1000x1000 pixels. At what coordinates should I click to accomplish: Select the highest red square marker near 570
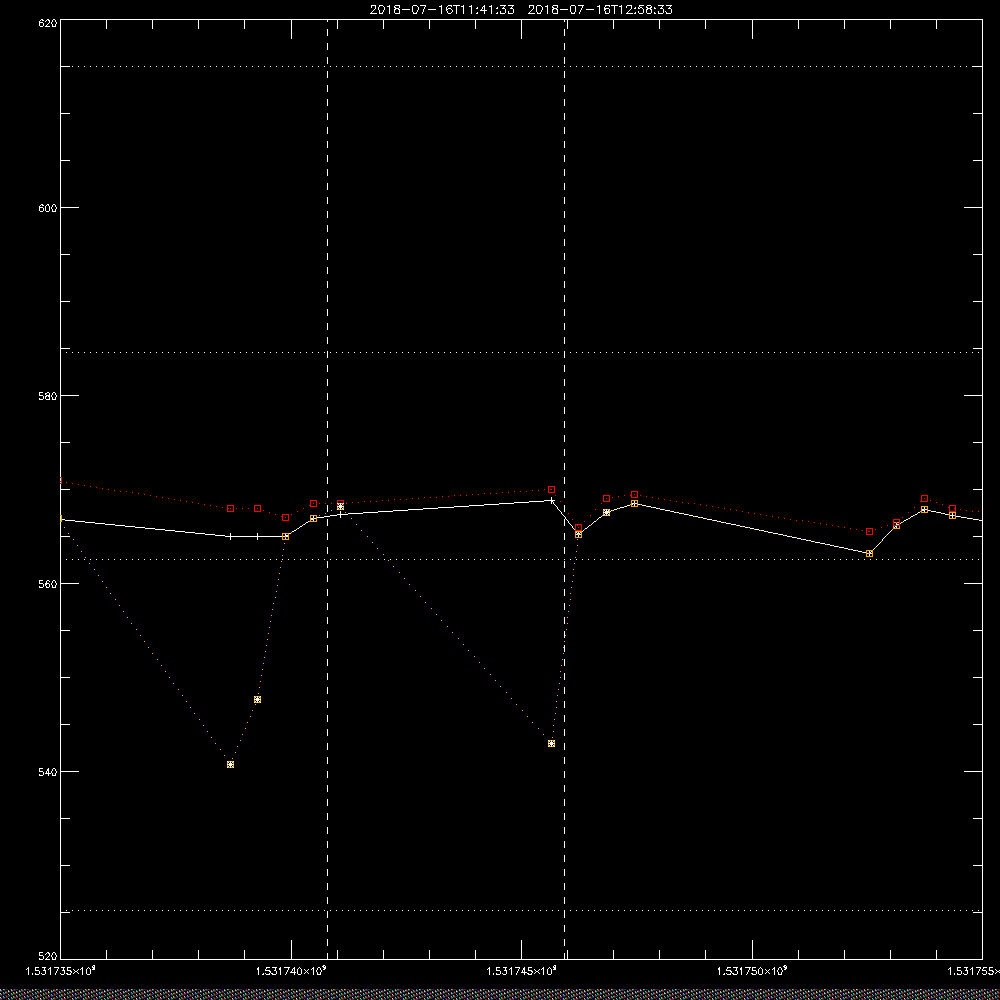coord(552,490)
